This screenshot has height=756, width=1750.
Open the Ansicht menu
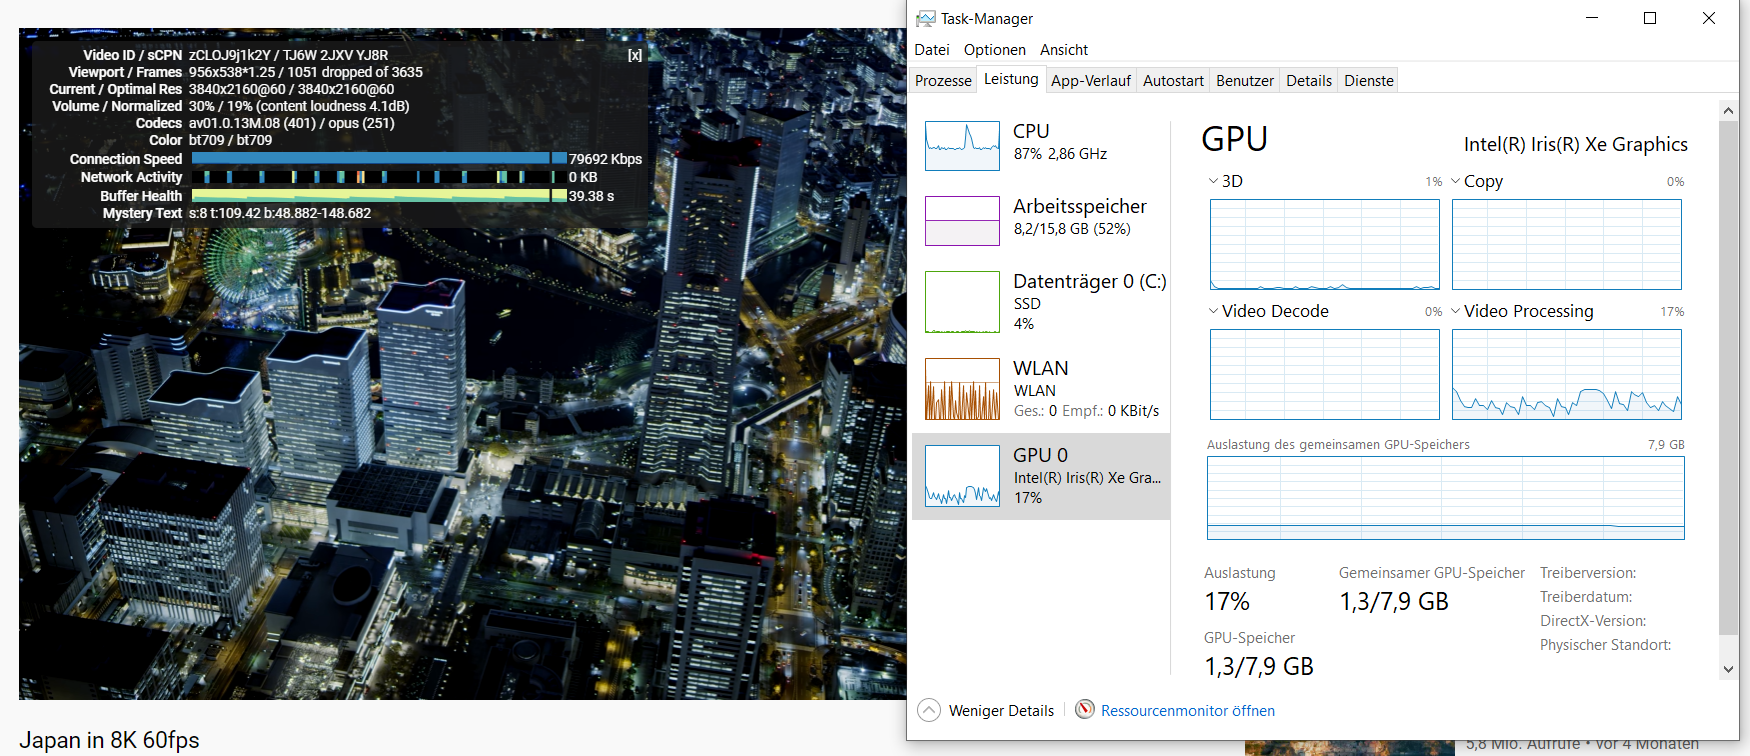[x=1063, y=50]
